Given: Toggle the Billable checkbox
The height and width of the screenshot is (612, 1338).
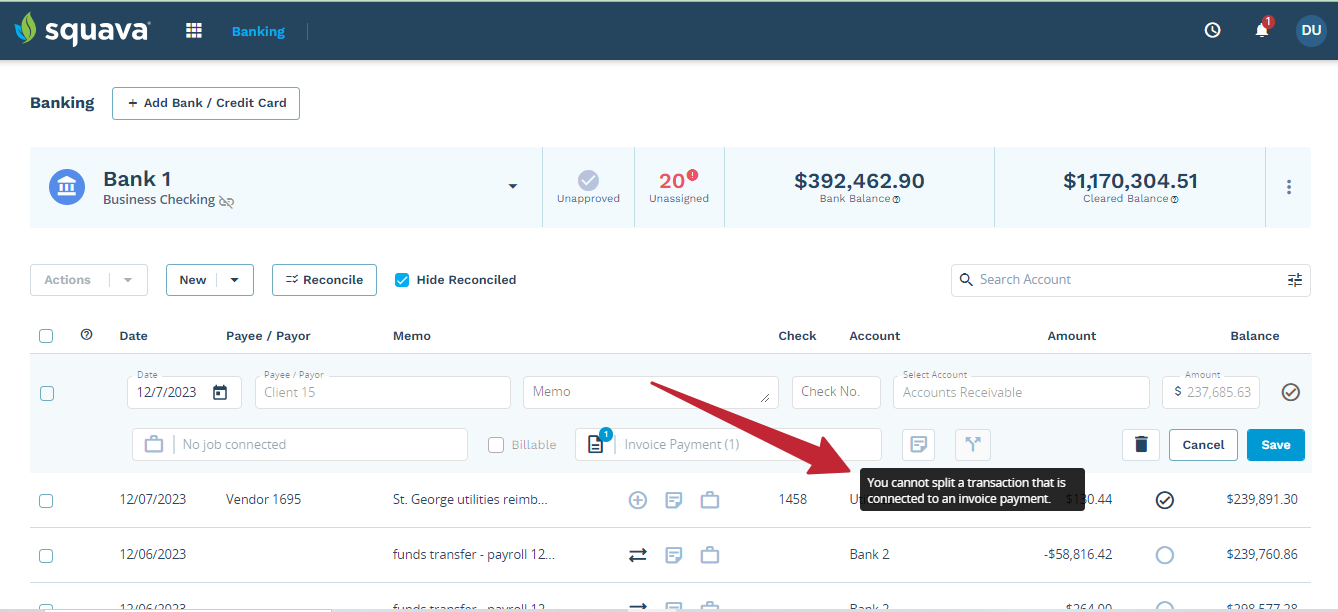Looking at the screenshot, I should coord(496,445).
